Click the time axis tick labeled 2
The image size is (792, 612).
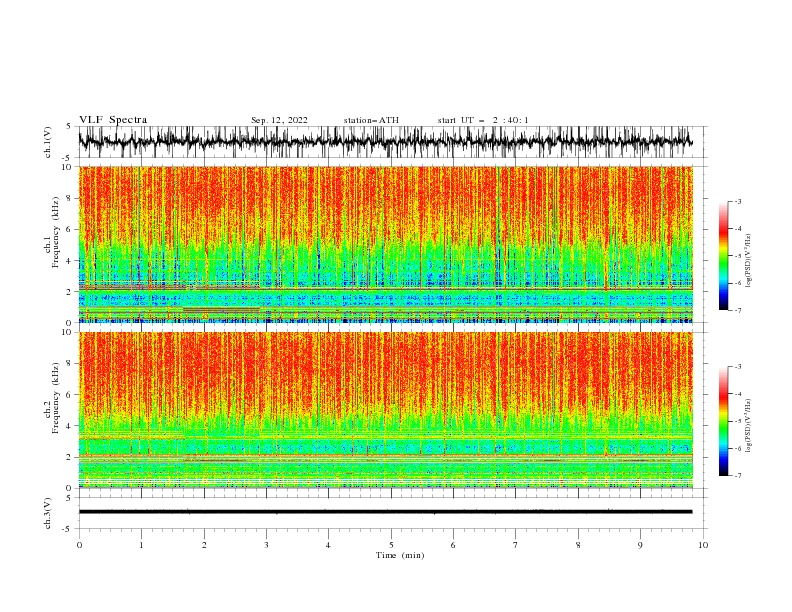coord(204,545)
